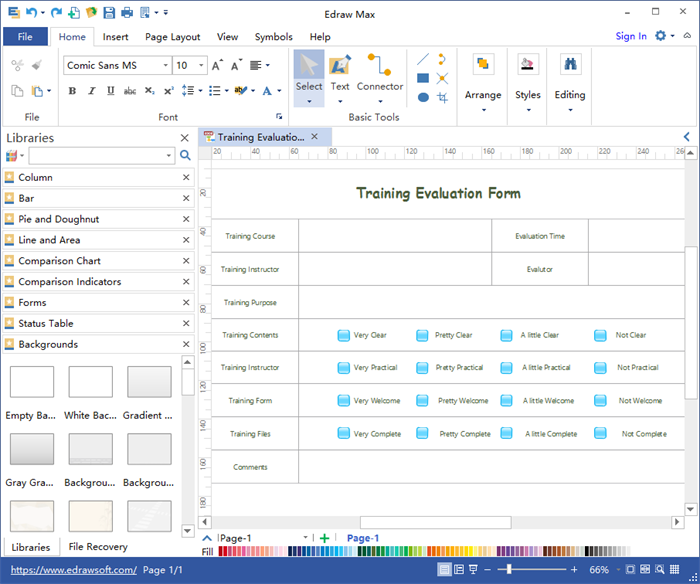Open the Page Layout ribbon tab

pos(172,37)
